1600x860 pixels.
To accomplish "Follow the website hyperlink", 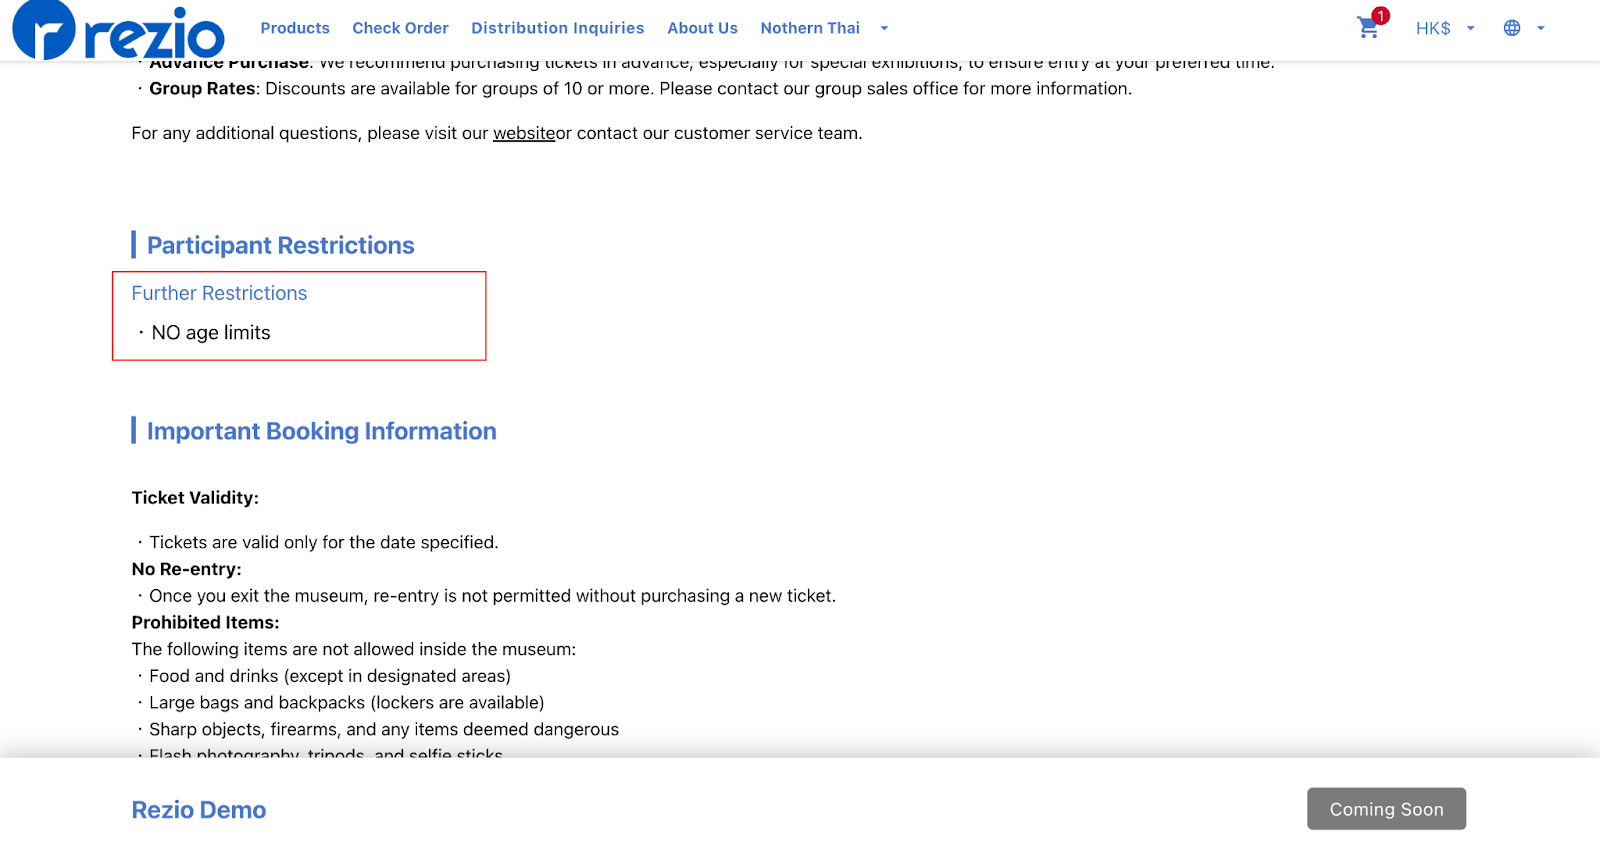I will point(524,133).
